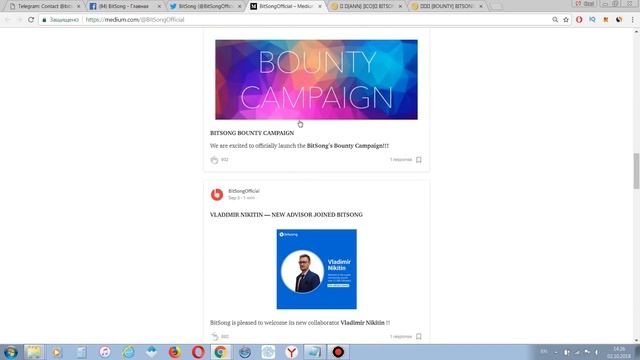Open the red Opera extension icon
Screen dimensions: 640x360
(x=579, y=20)
